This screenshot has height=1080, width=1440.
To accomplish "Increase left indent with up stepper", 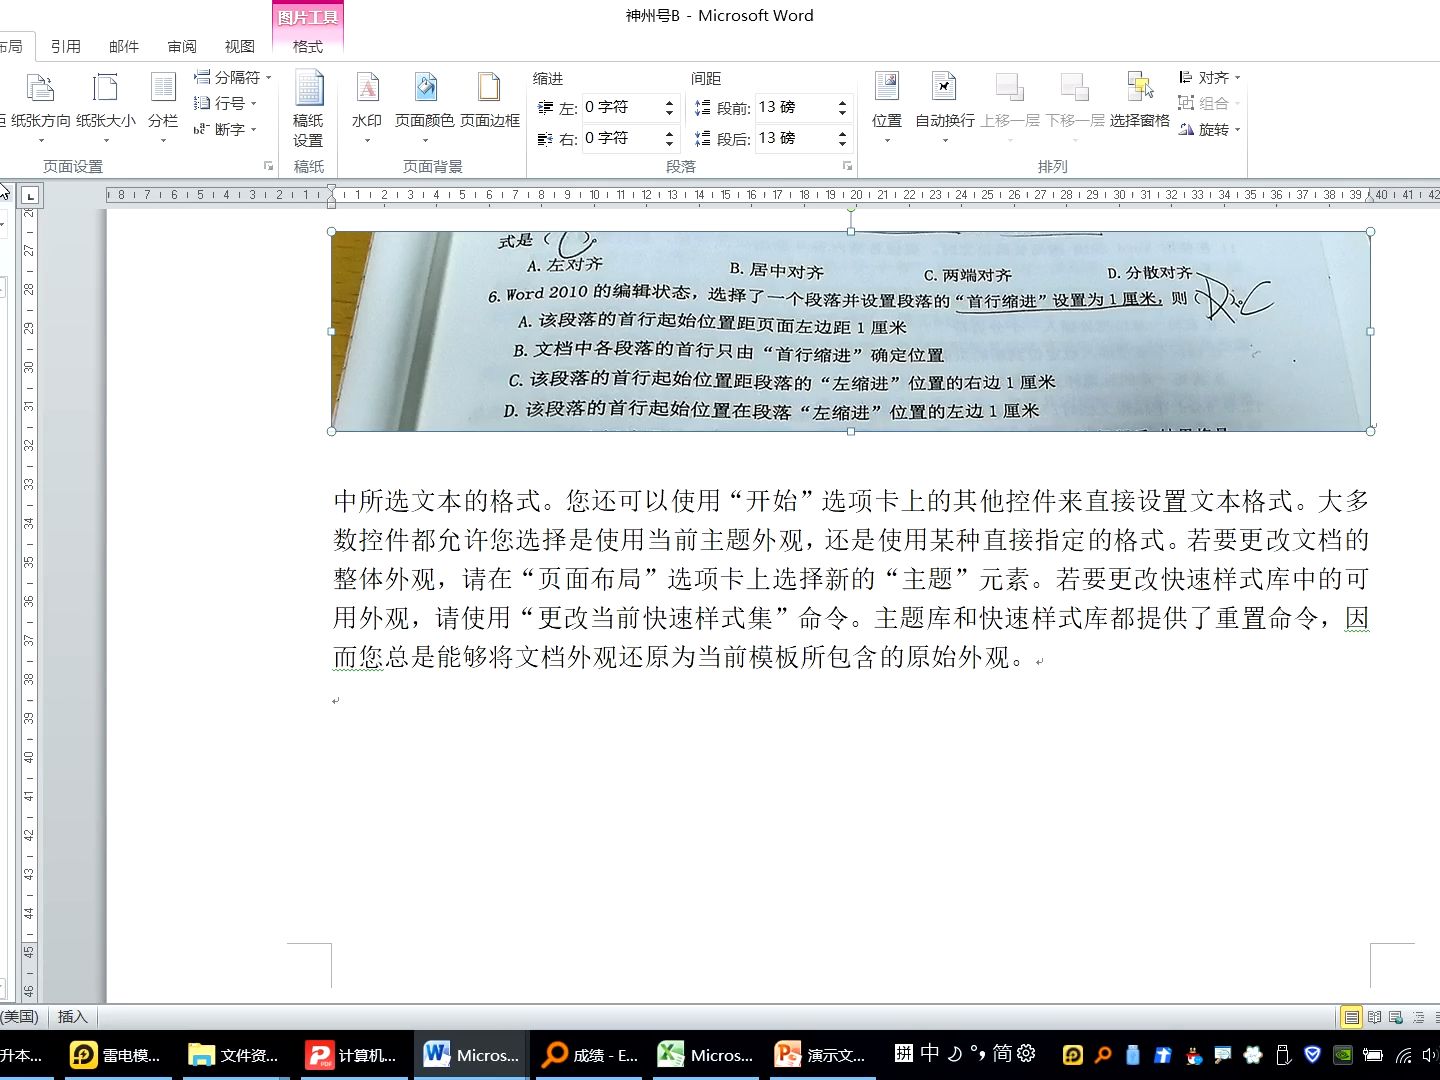I will tap(670, 102).
